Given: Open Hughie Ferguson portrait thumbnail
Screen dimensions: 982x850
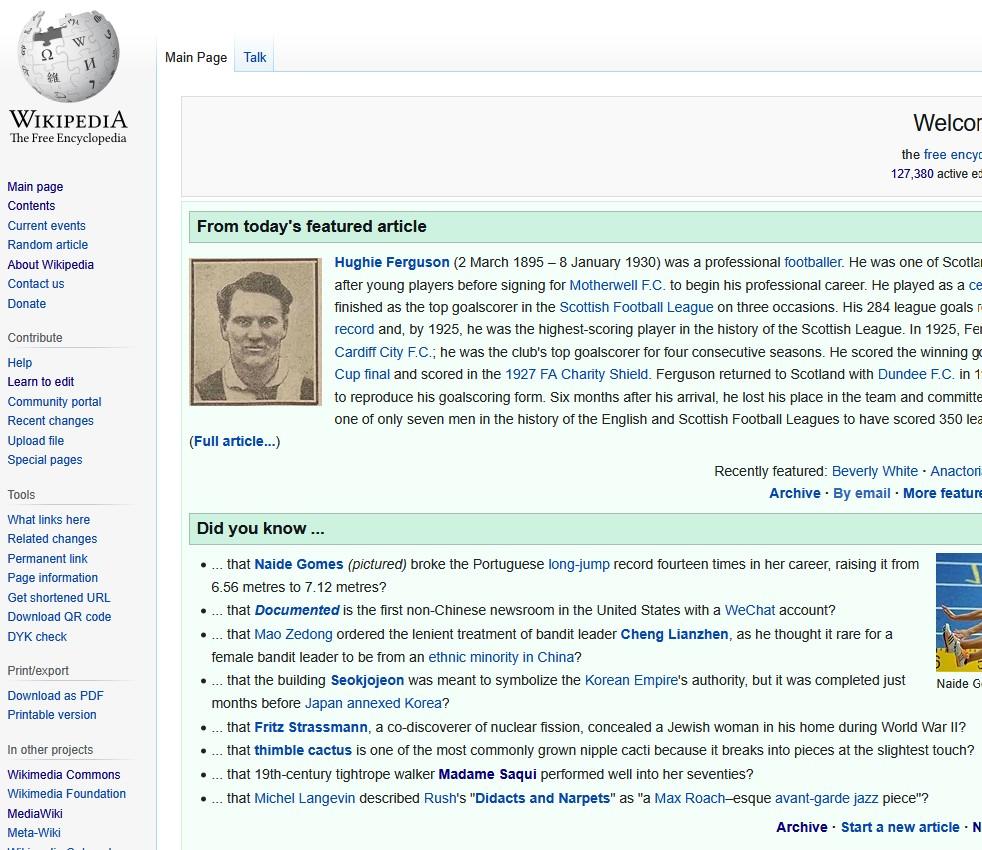Looking at the screenshot, I should click(256, 331).
